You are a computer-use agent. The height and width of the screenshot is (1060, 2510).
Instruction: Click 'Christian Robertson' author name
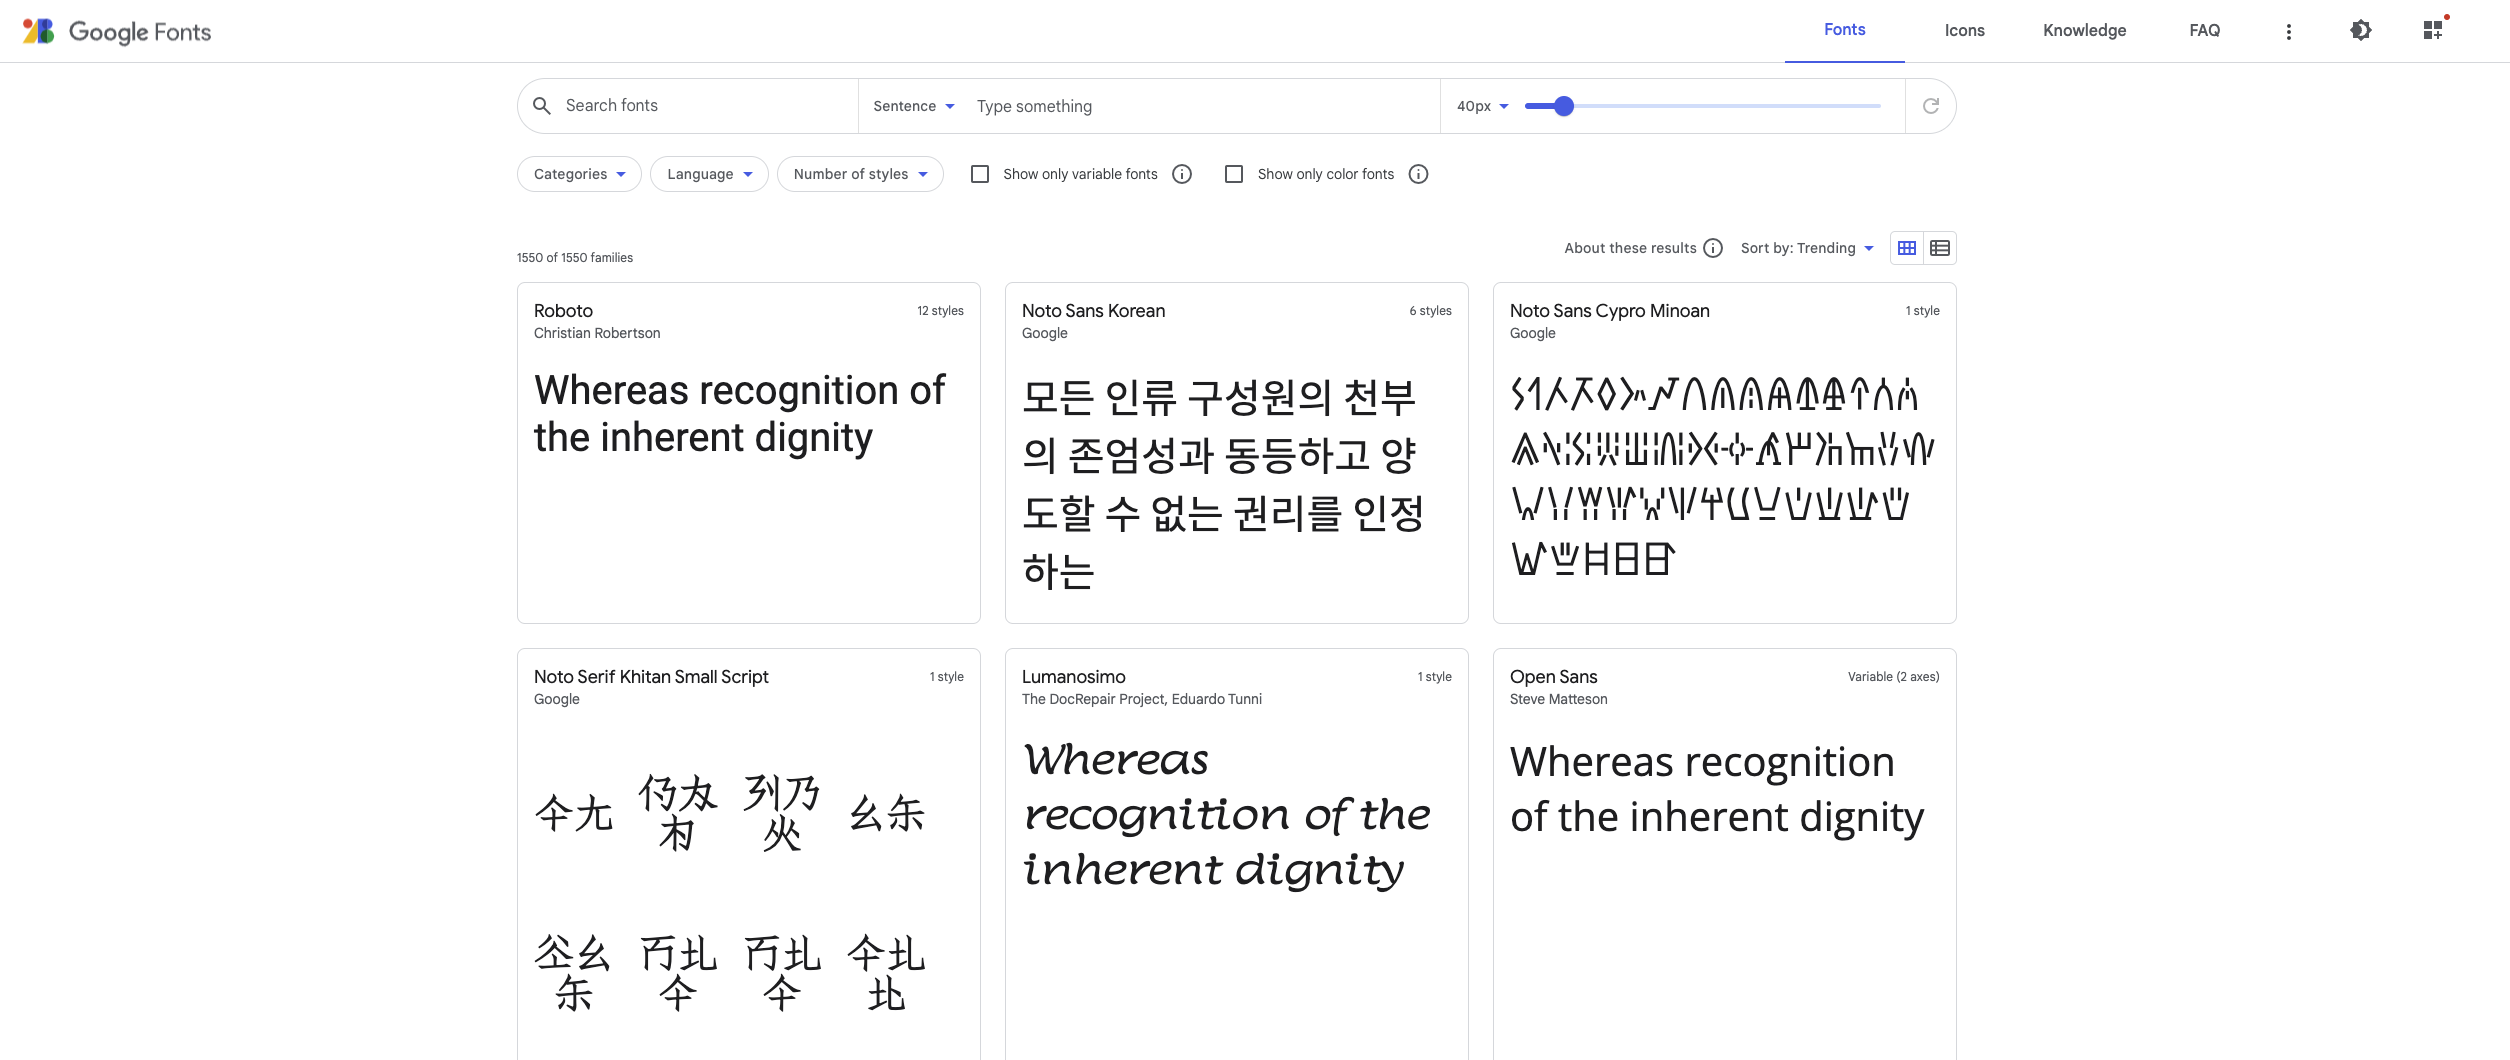pos(597,333)
